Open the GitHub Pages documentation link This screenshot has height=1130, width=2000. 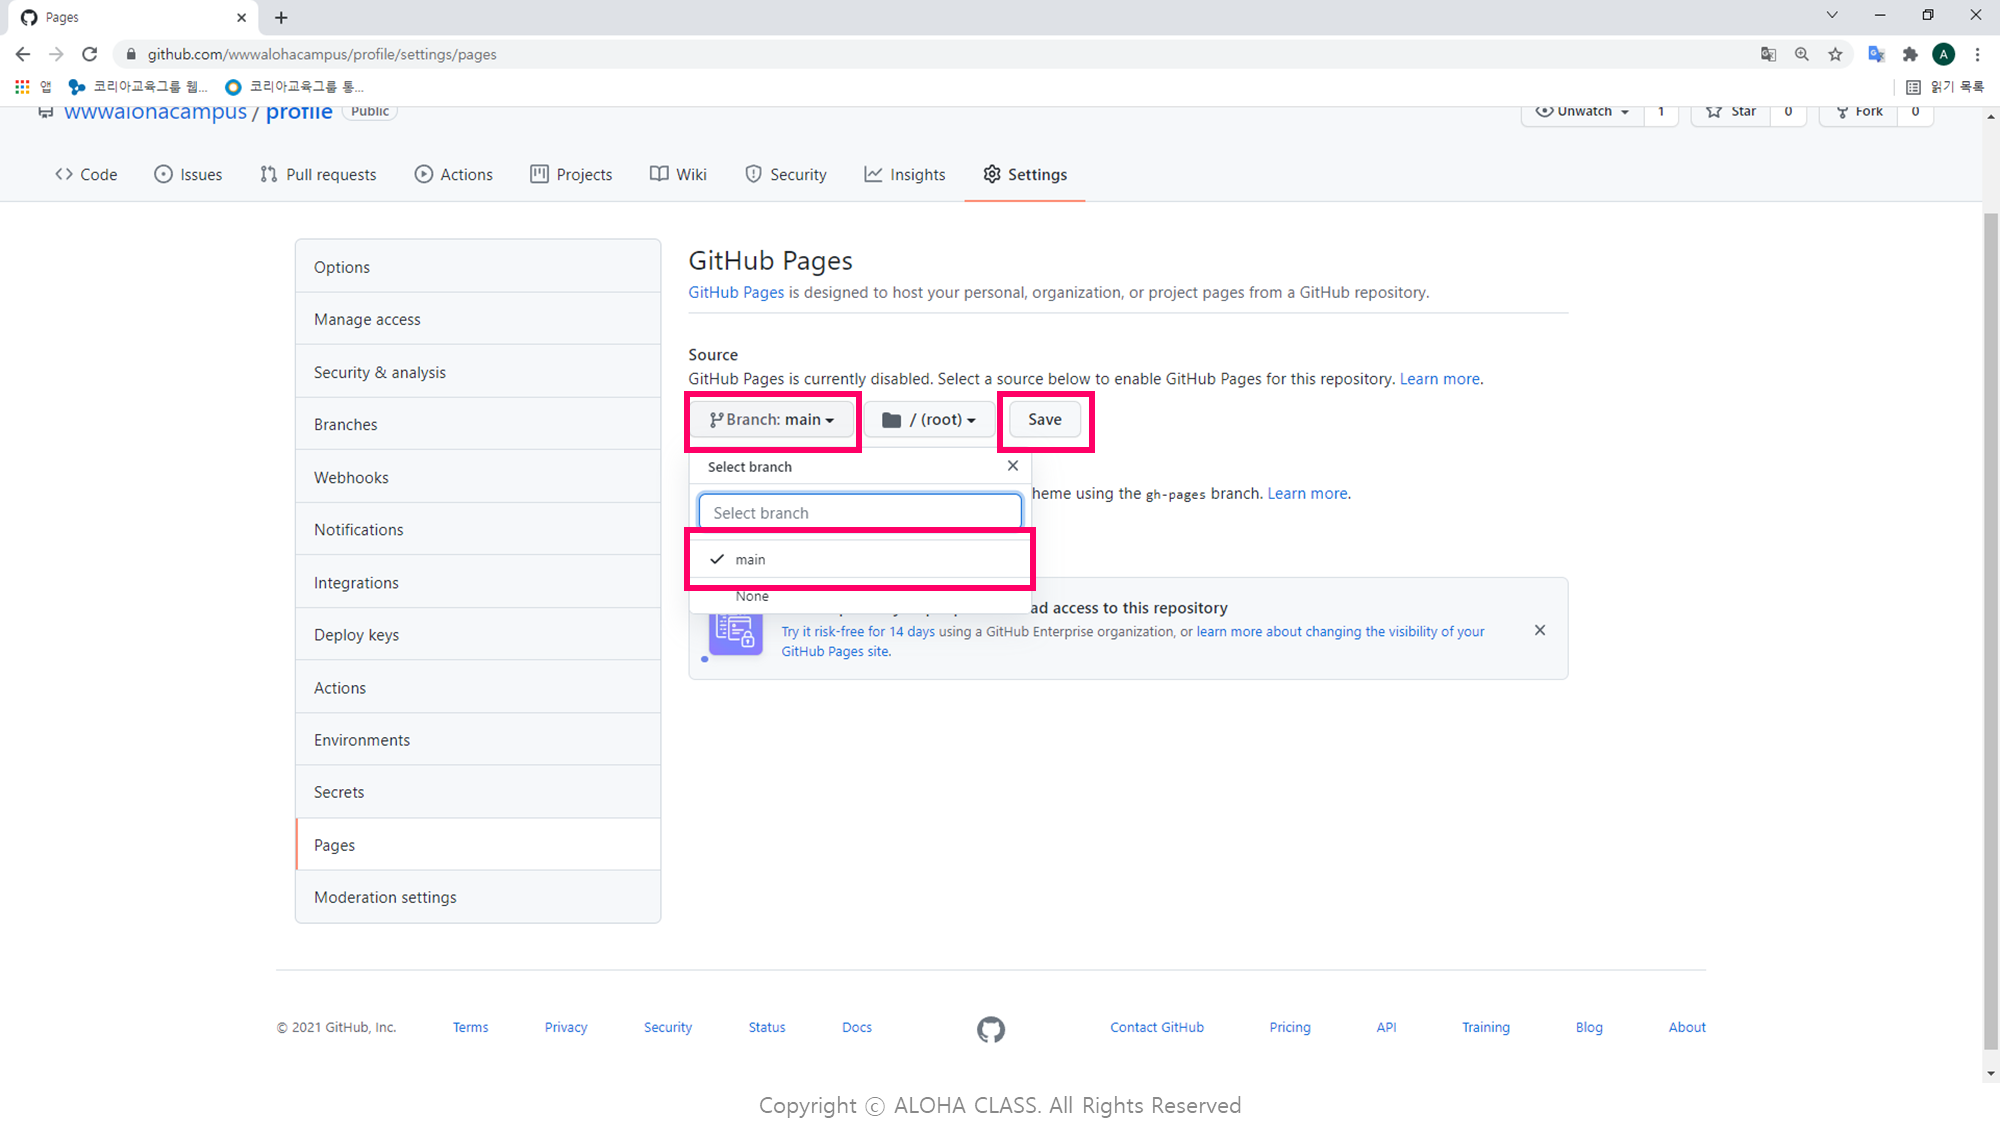pyautogui.click(x=736, y=292)
